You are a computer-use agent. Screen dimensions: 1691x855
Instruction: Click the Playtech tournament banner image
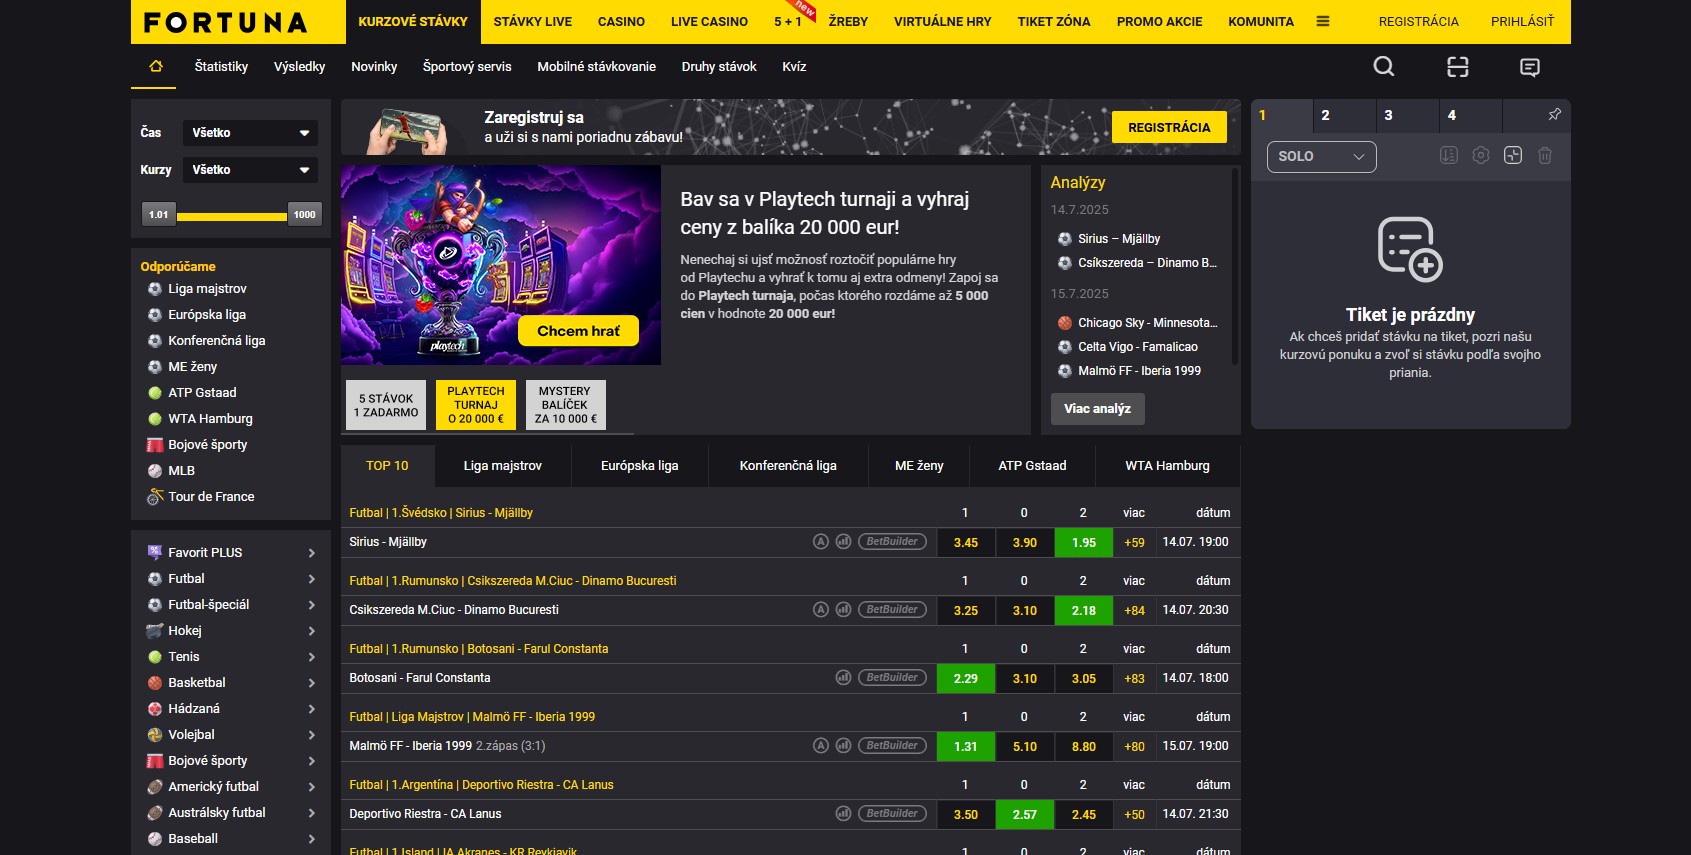(x=501, y=265)
